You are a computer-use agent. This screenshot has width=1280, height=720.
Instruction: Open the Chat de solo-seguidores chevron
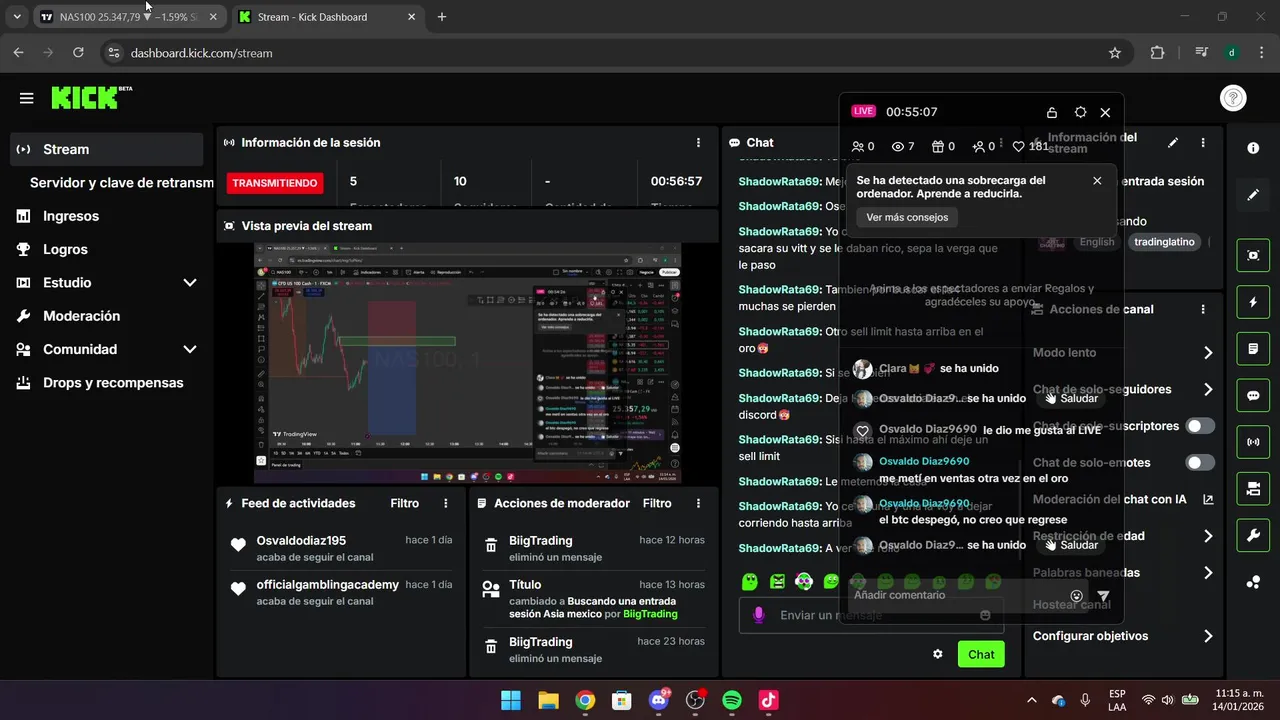click(1208, 390)
